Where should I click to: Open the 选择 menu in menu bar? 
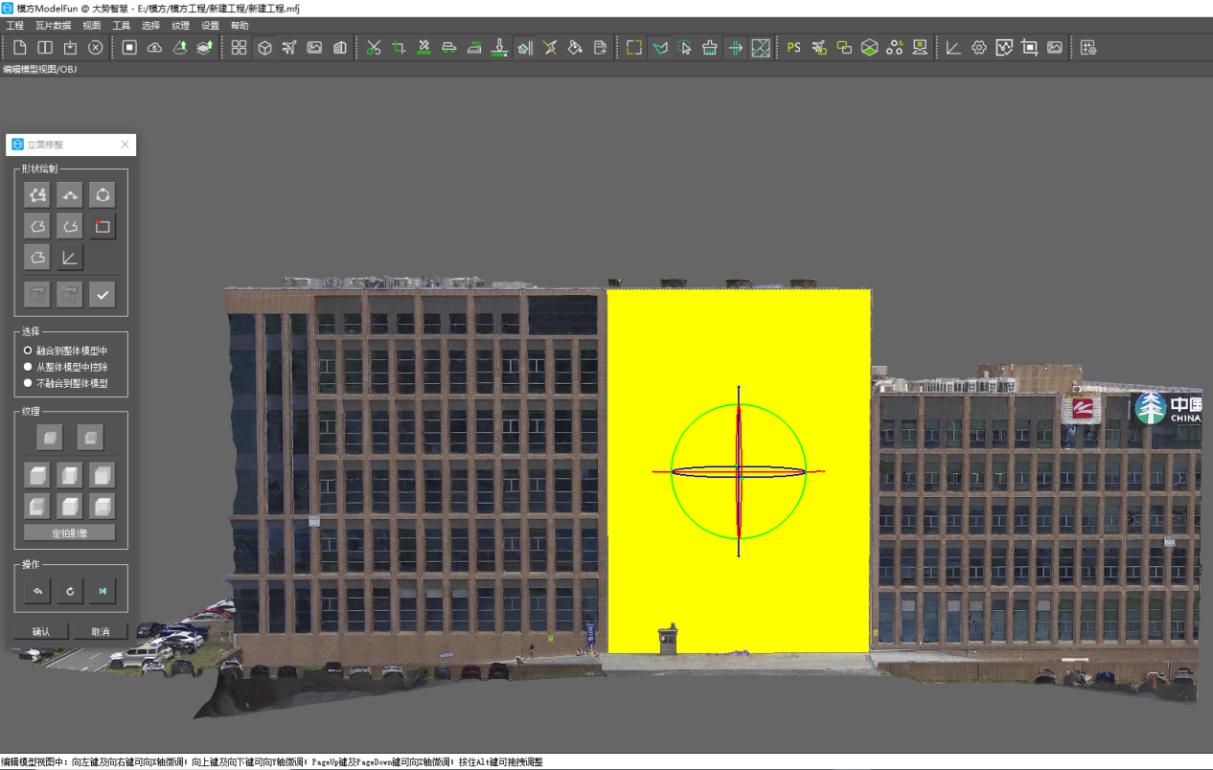point(151,25)
